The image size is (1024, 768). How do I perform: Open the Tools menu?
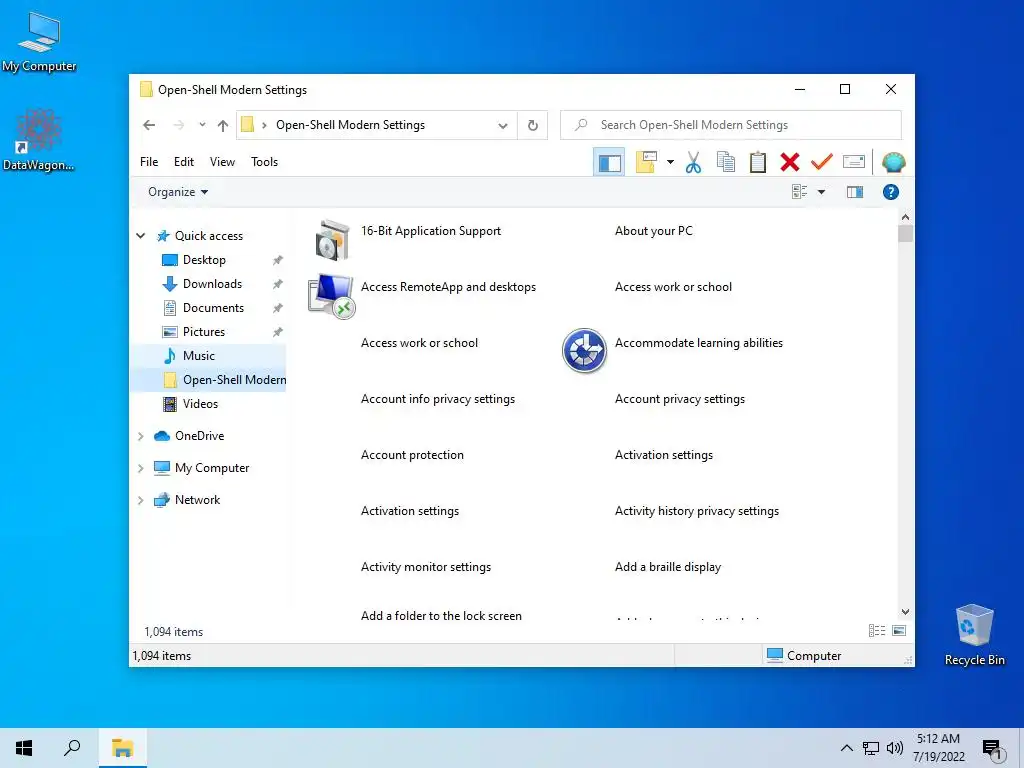pos(264,162)
